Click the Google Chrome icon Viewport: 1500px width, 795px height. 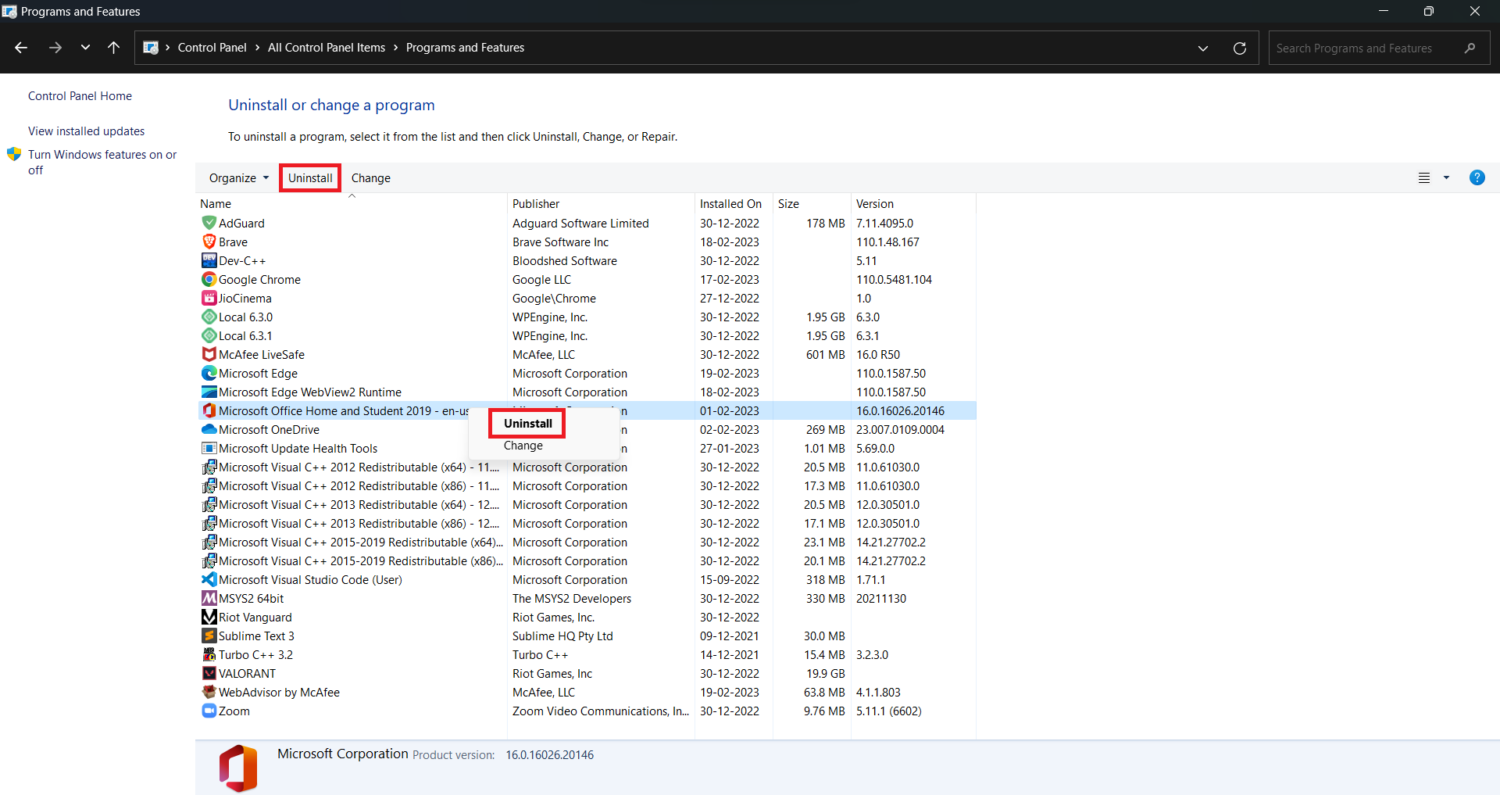(209, 280)
